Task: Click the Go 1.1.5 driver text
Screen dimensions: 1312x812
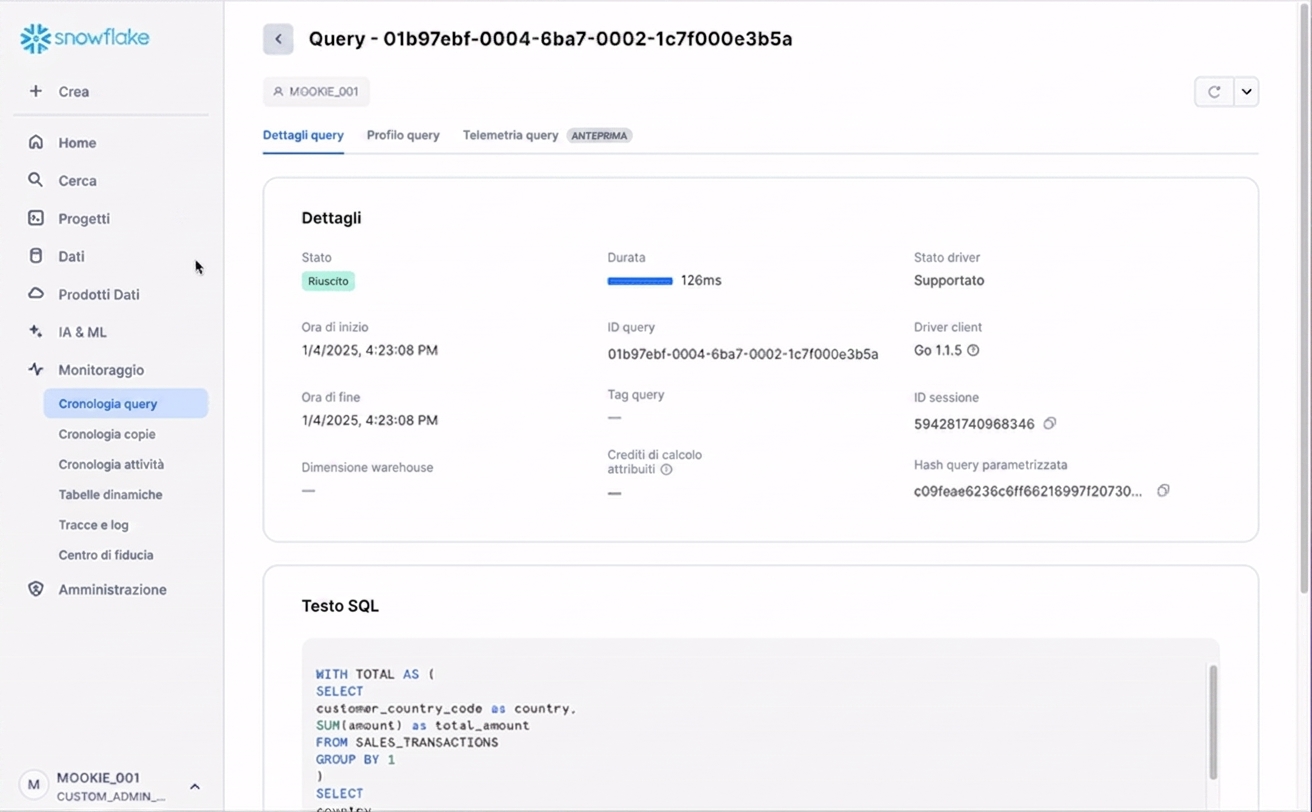Action: 938,350
